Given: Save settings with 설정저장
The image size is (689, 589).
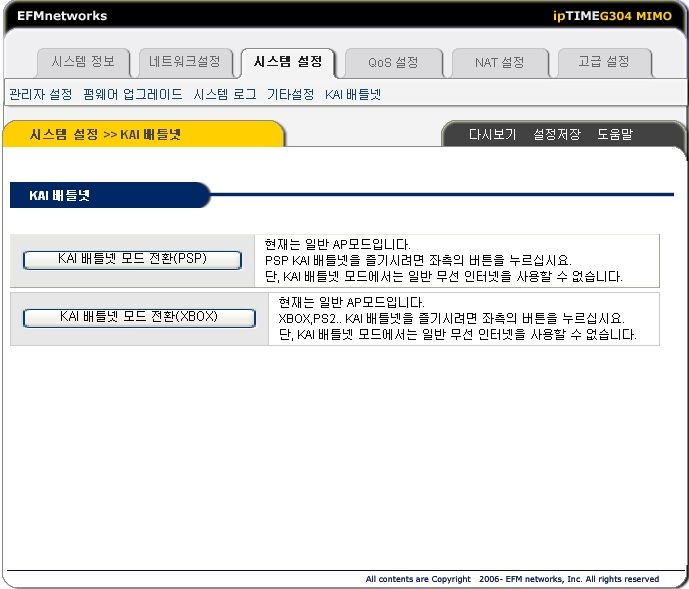Looking at the screenshot, I should [x=557, y=134].
